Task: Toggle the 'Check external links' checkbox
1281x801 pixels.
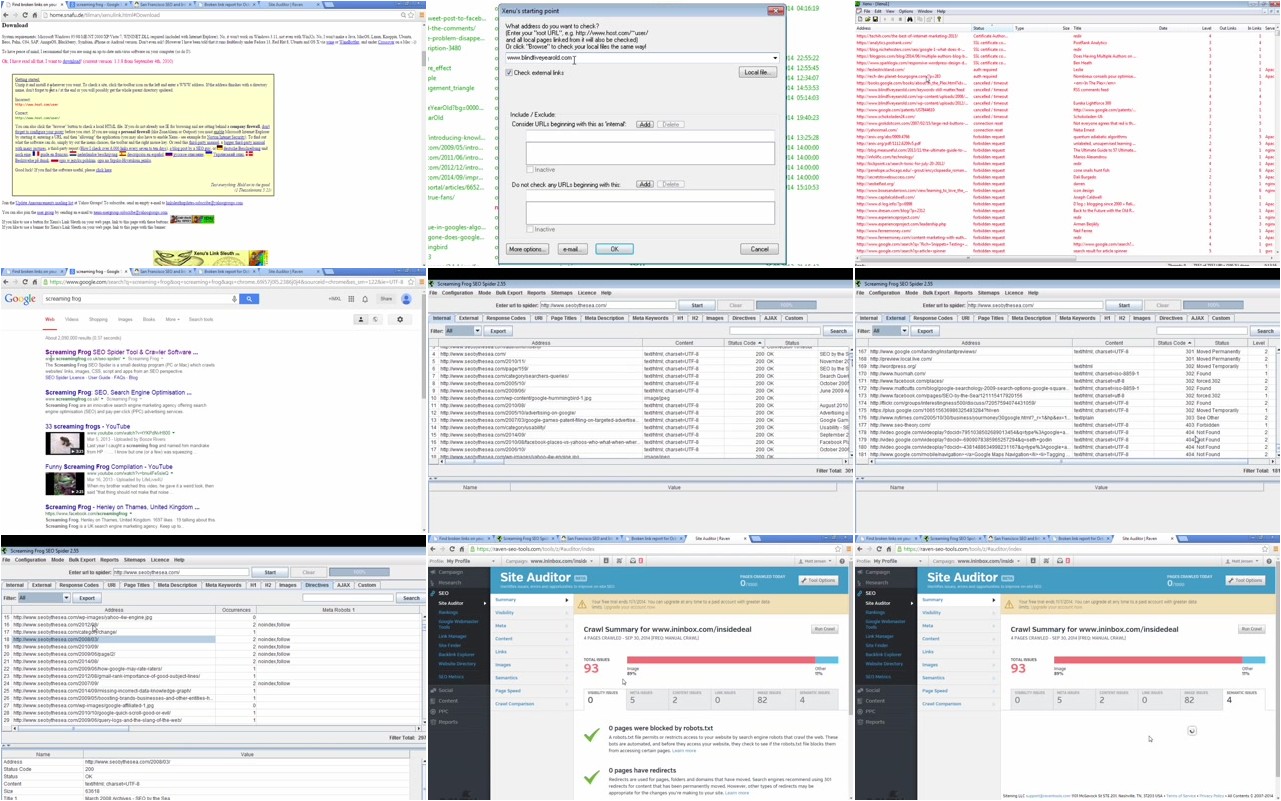Action: pos(509,72)
